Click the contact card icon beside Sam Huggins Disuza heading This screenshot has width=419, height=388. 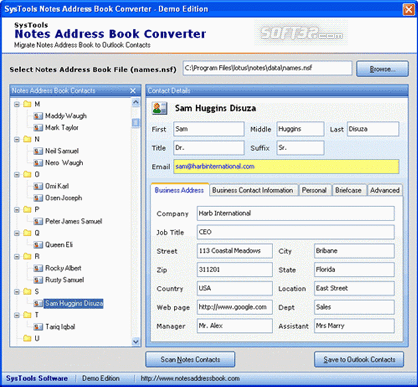coord(159,108)
